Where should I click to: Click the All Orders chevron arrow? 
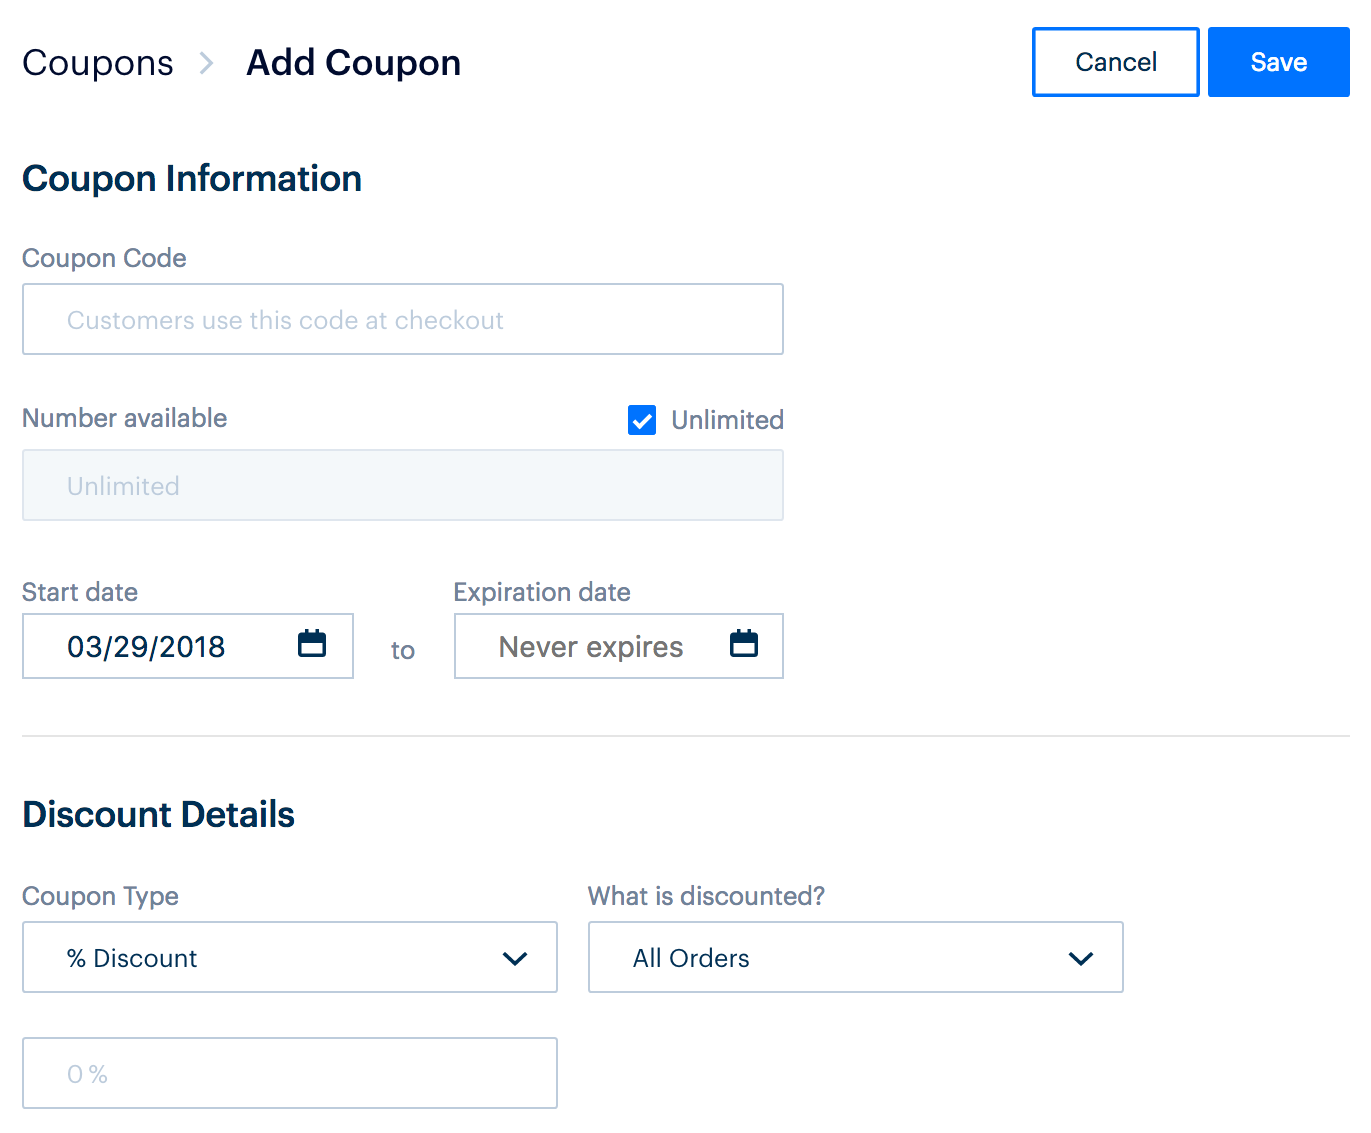1080,959
